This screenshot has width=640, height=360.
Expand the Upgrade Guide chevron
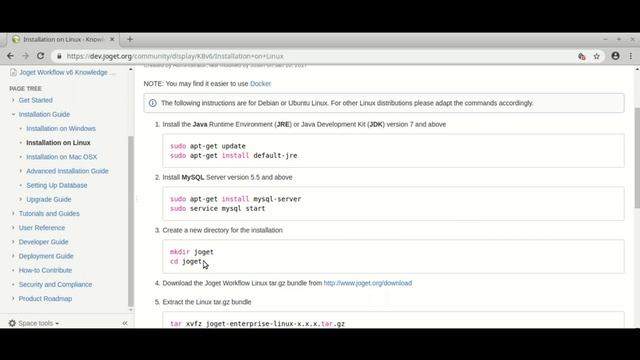click(21, 199)
